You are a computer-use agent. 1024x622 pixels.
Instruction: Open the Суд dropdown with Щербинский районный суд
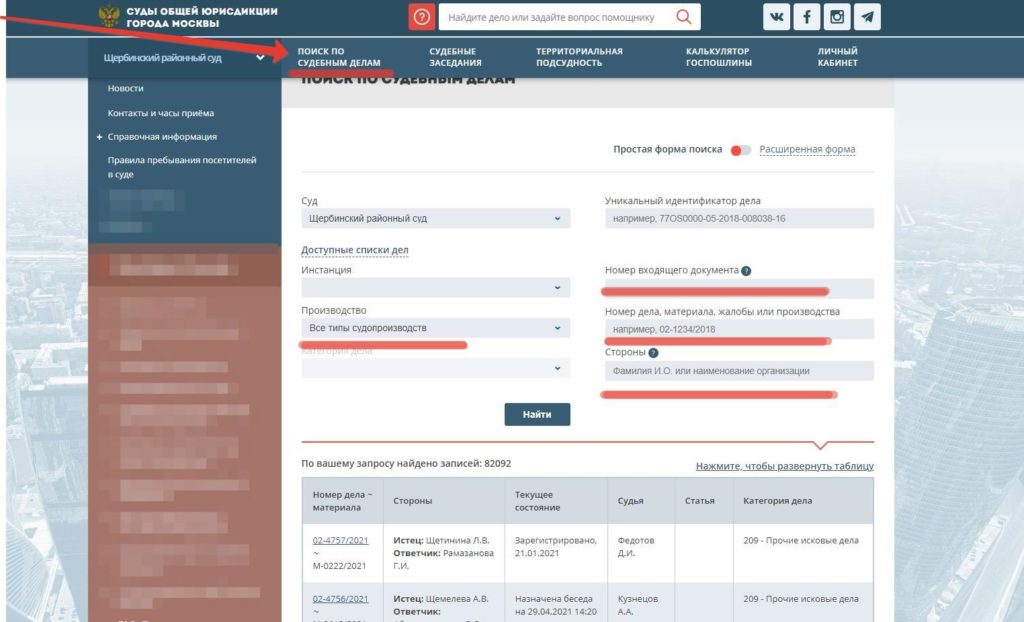[436, 218]
